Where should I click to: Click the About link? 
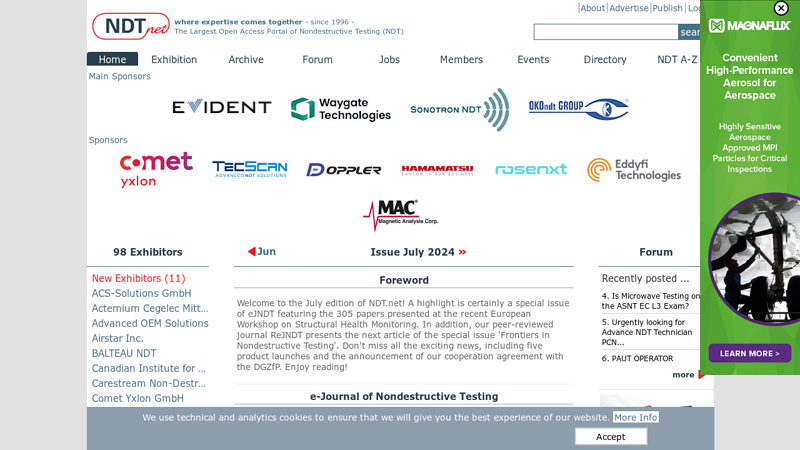(592, 8)
